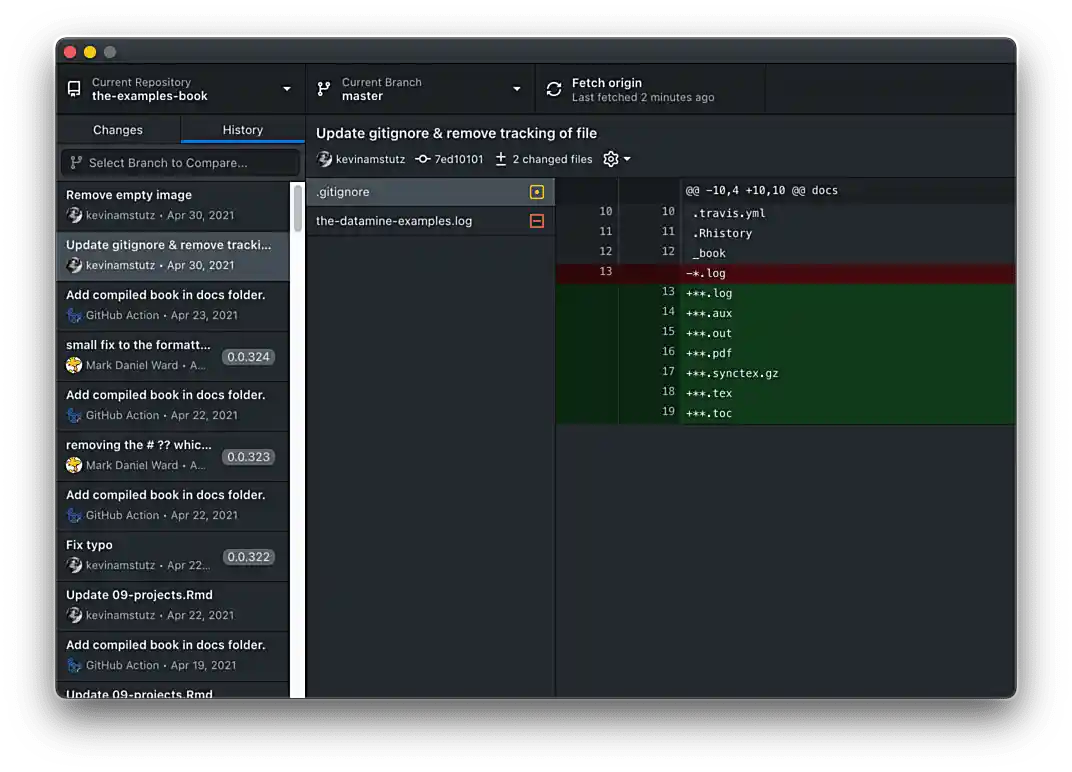Click kevinamstutz avatar in commit details
Viewport: 1072px width, 772px height.
click(323, 159)
